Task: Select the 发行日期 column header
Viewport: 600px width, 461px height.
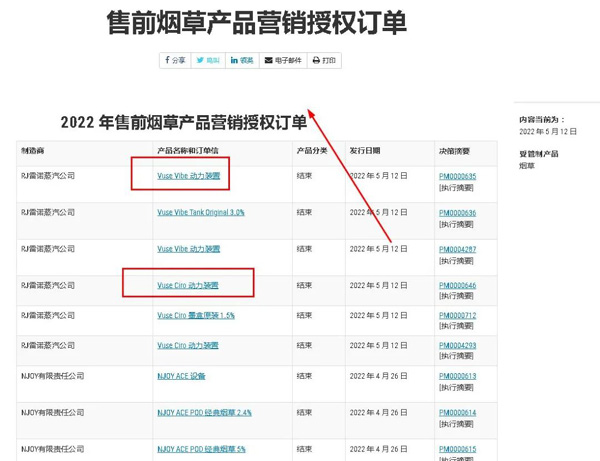Action: pos(365,151)
